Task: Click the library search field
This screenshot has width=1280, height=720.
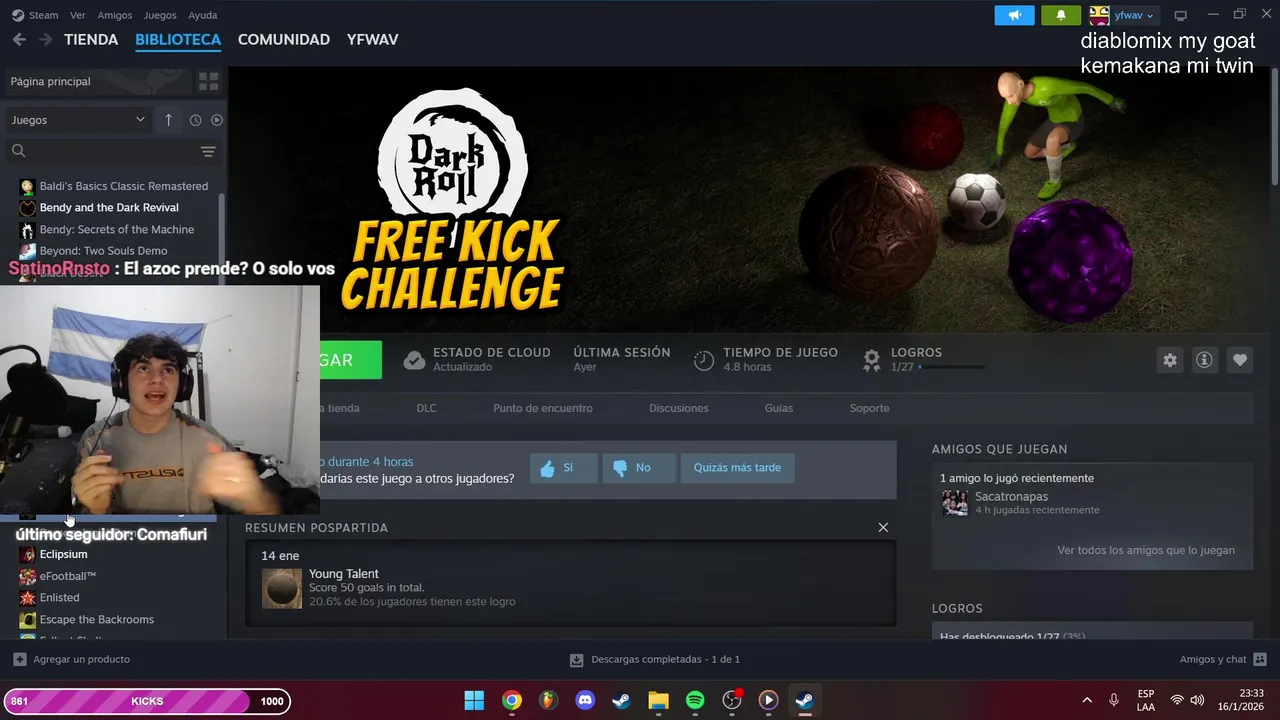Action: (100, 151)
